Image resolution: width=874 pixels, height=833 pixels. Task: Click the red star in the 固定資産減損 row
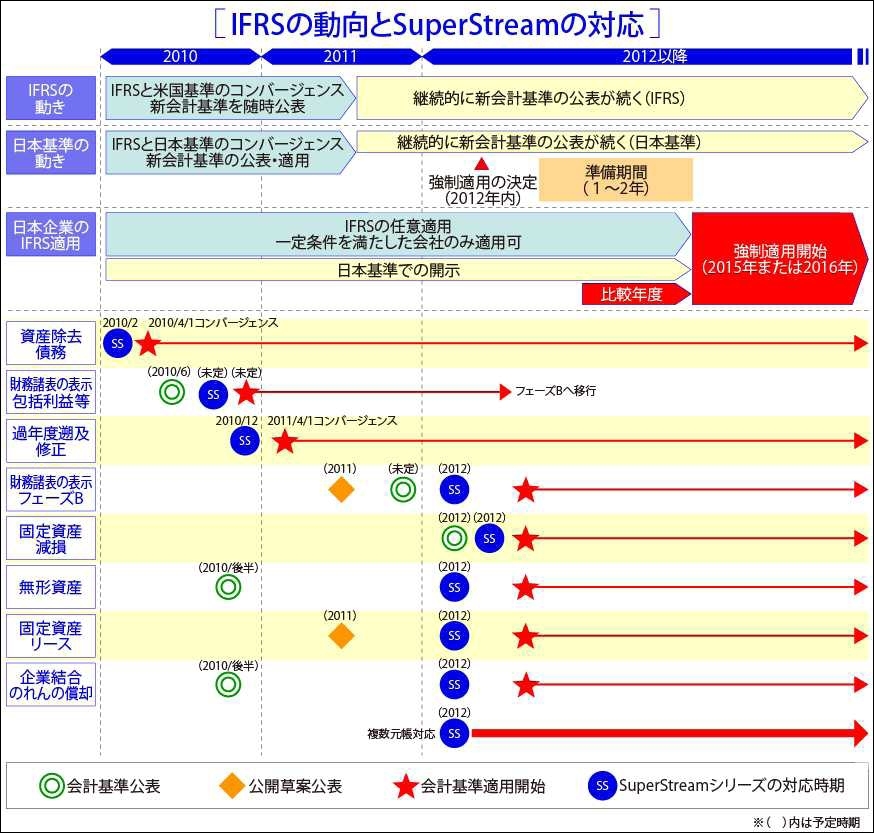click(x=526, y=539)
